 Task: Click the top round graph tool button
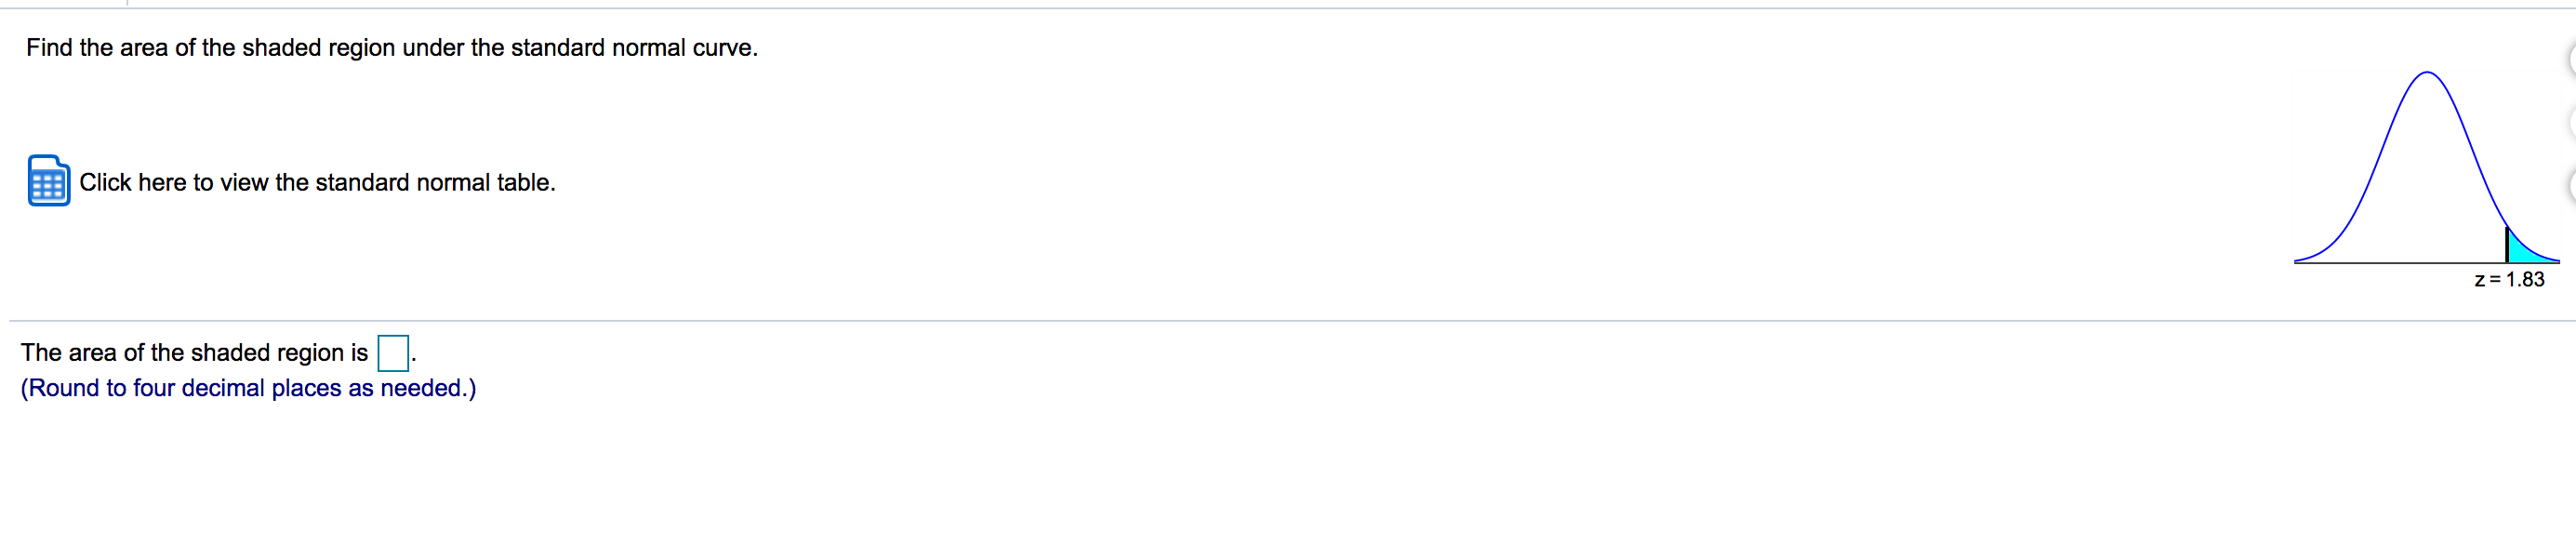coord(2571,60)
